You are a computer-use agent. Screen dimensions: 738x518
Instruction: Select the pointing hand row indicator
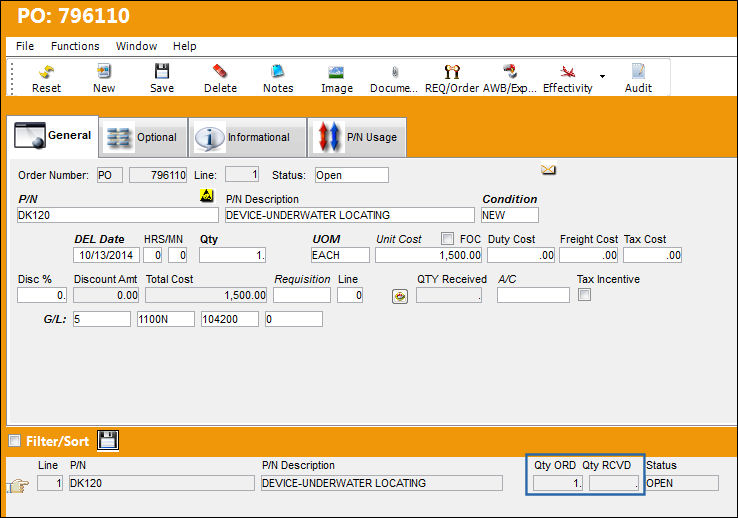point(18,485)
